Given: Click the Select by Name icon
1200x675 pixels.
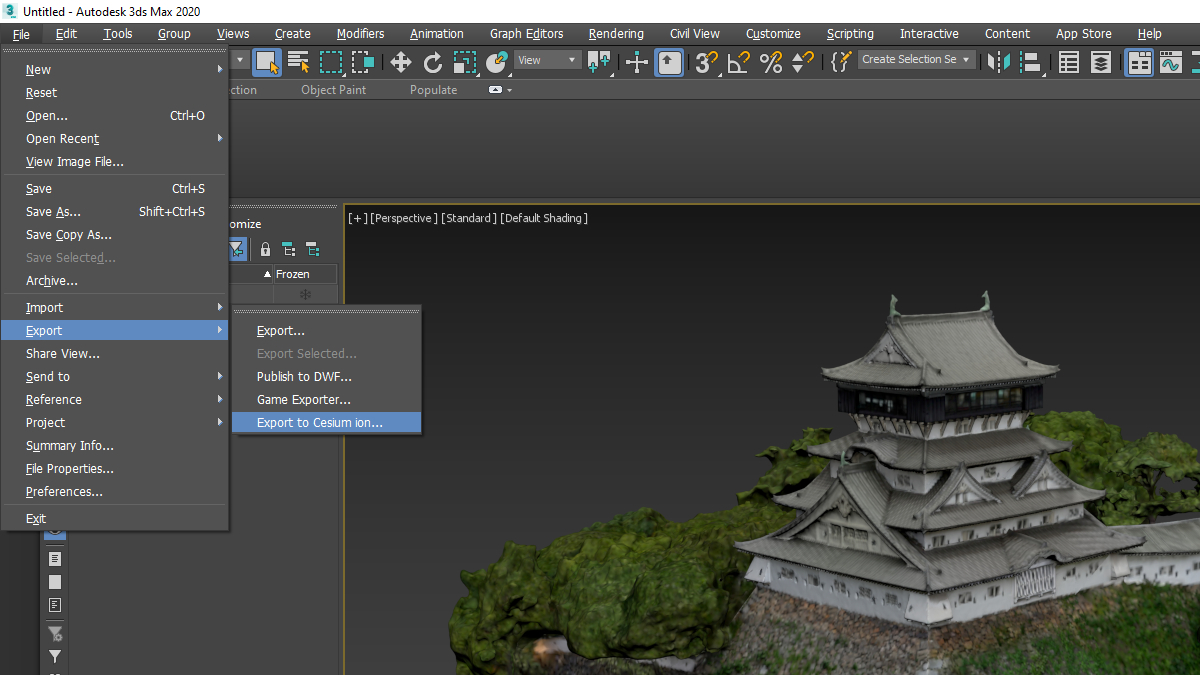Looking at the screenshot, I should 298,63.
